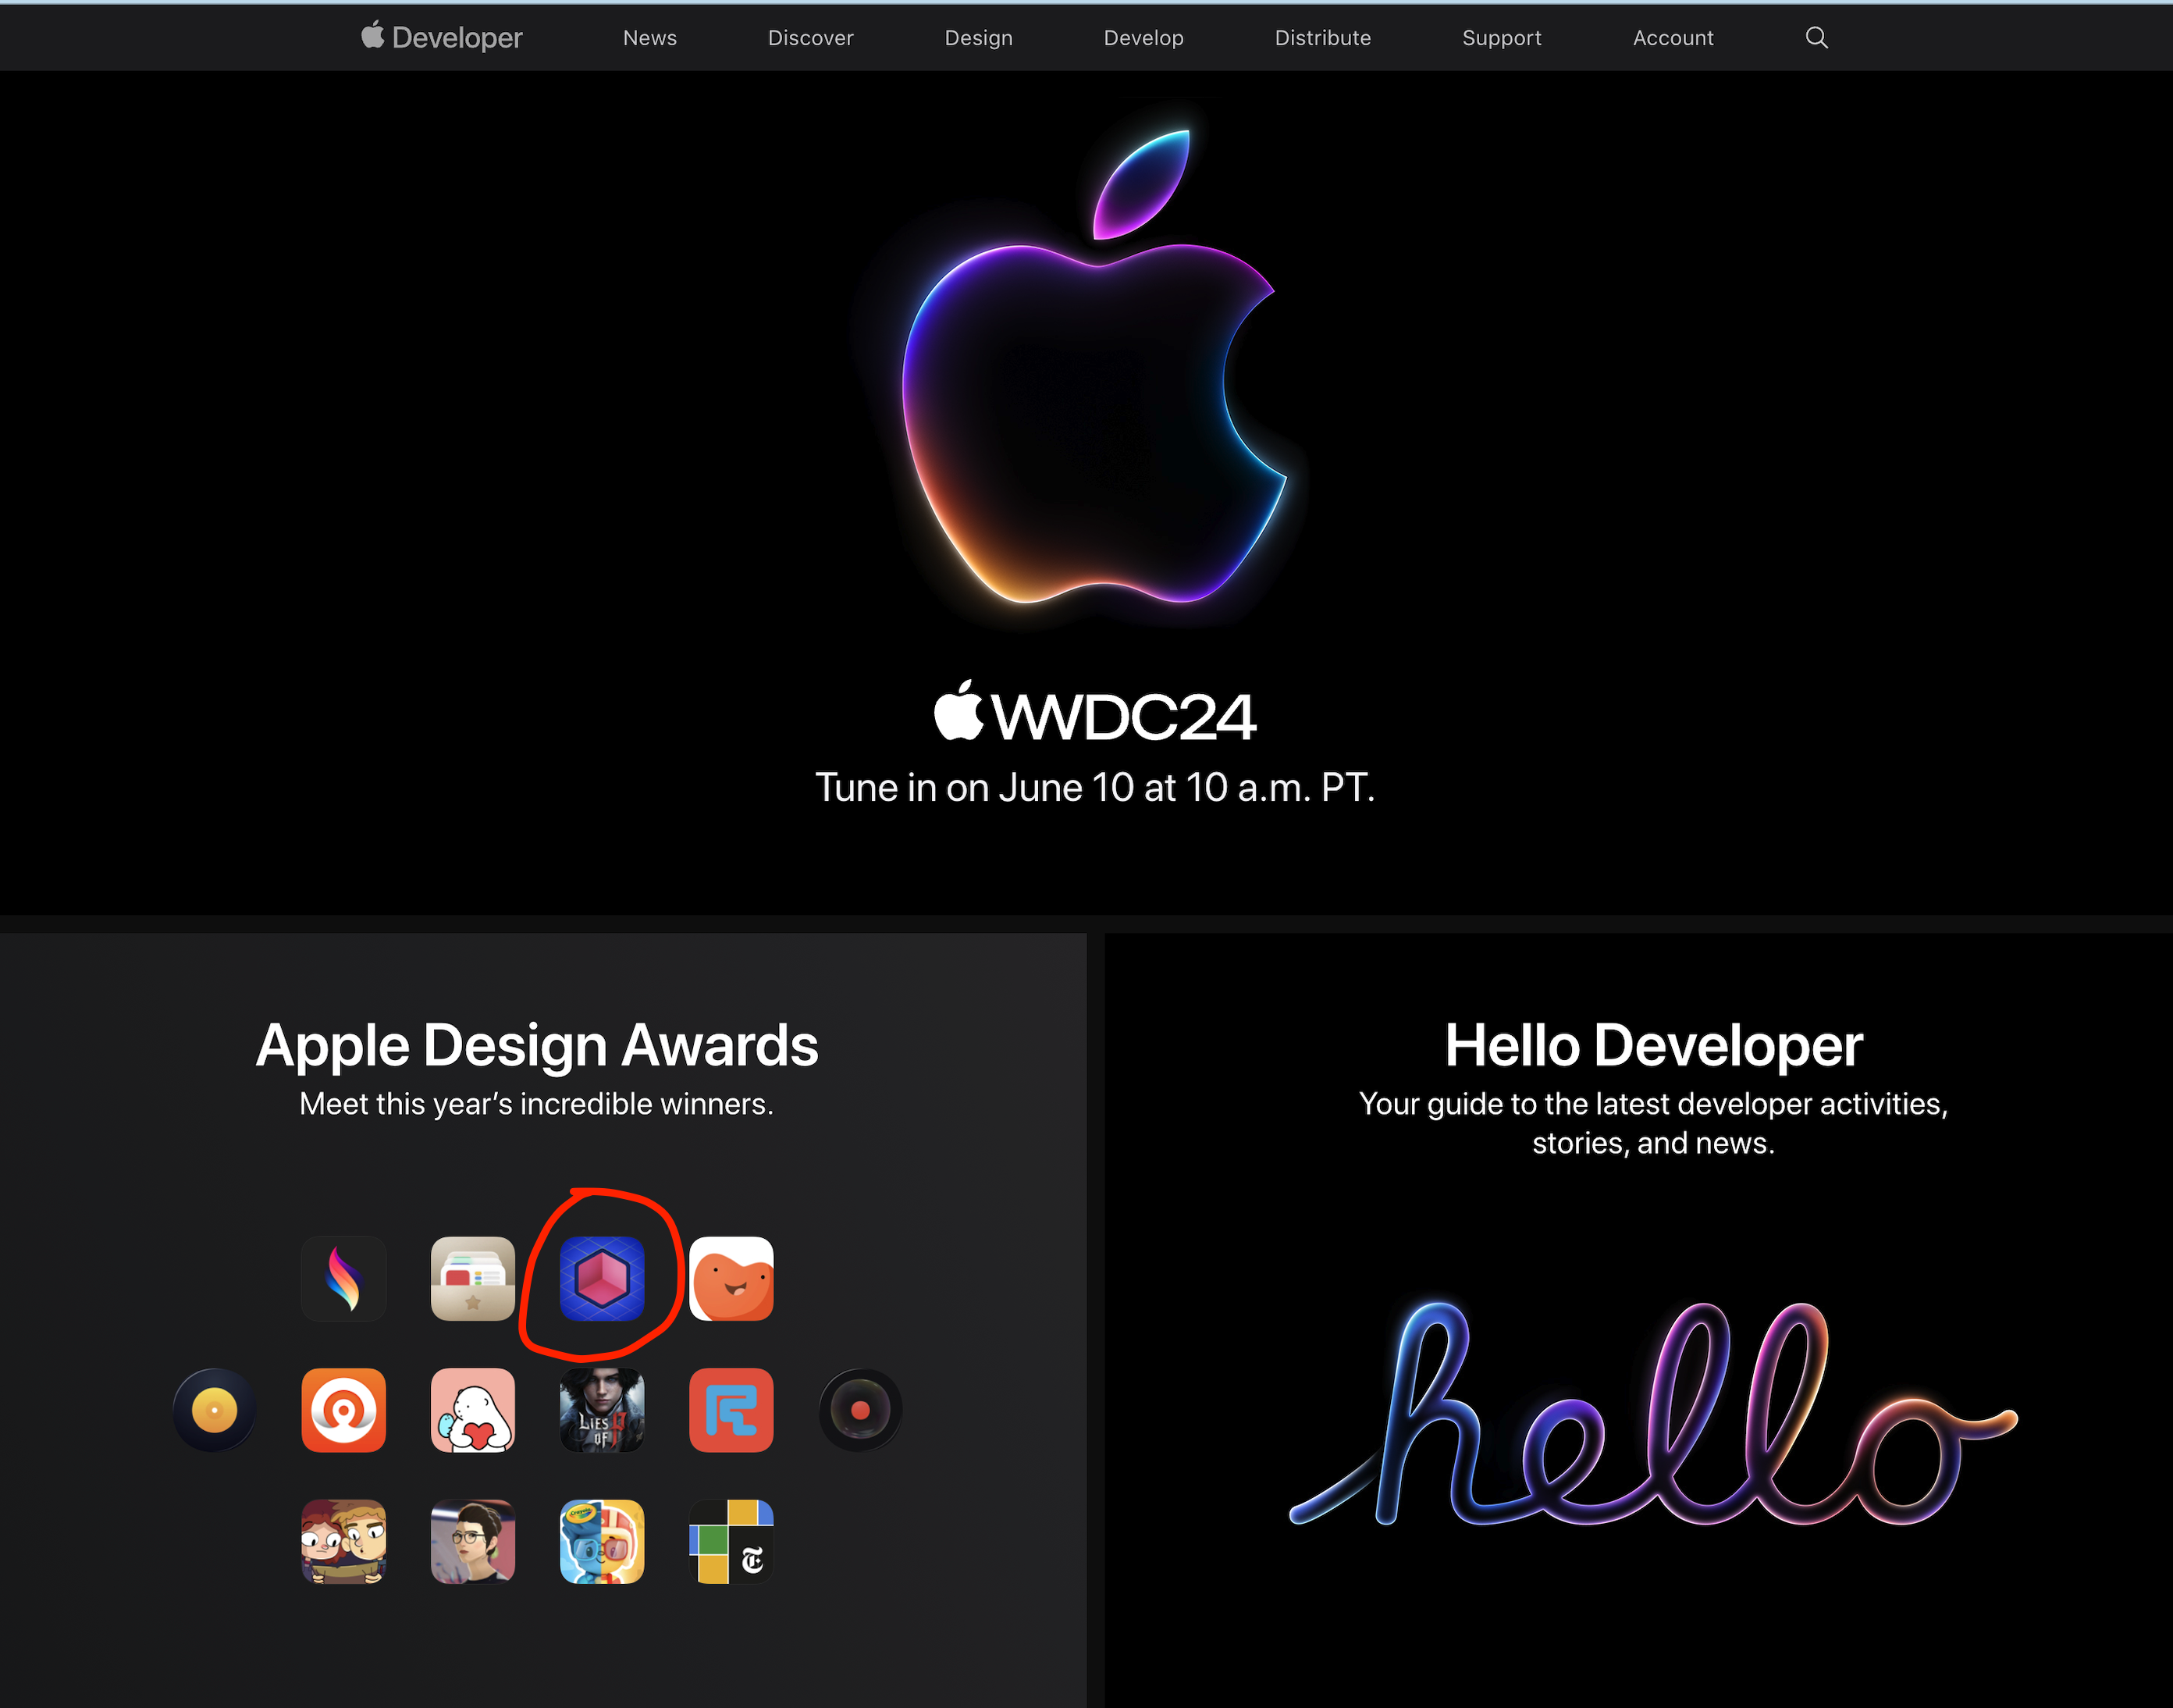2173x1708 pixels.
Task: Open the recipe card box app icon
Action: (473, 1279)
